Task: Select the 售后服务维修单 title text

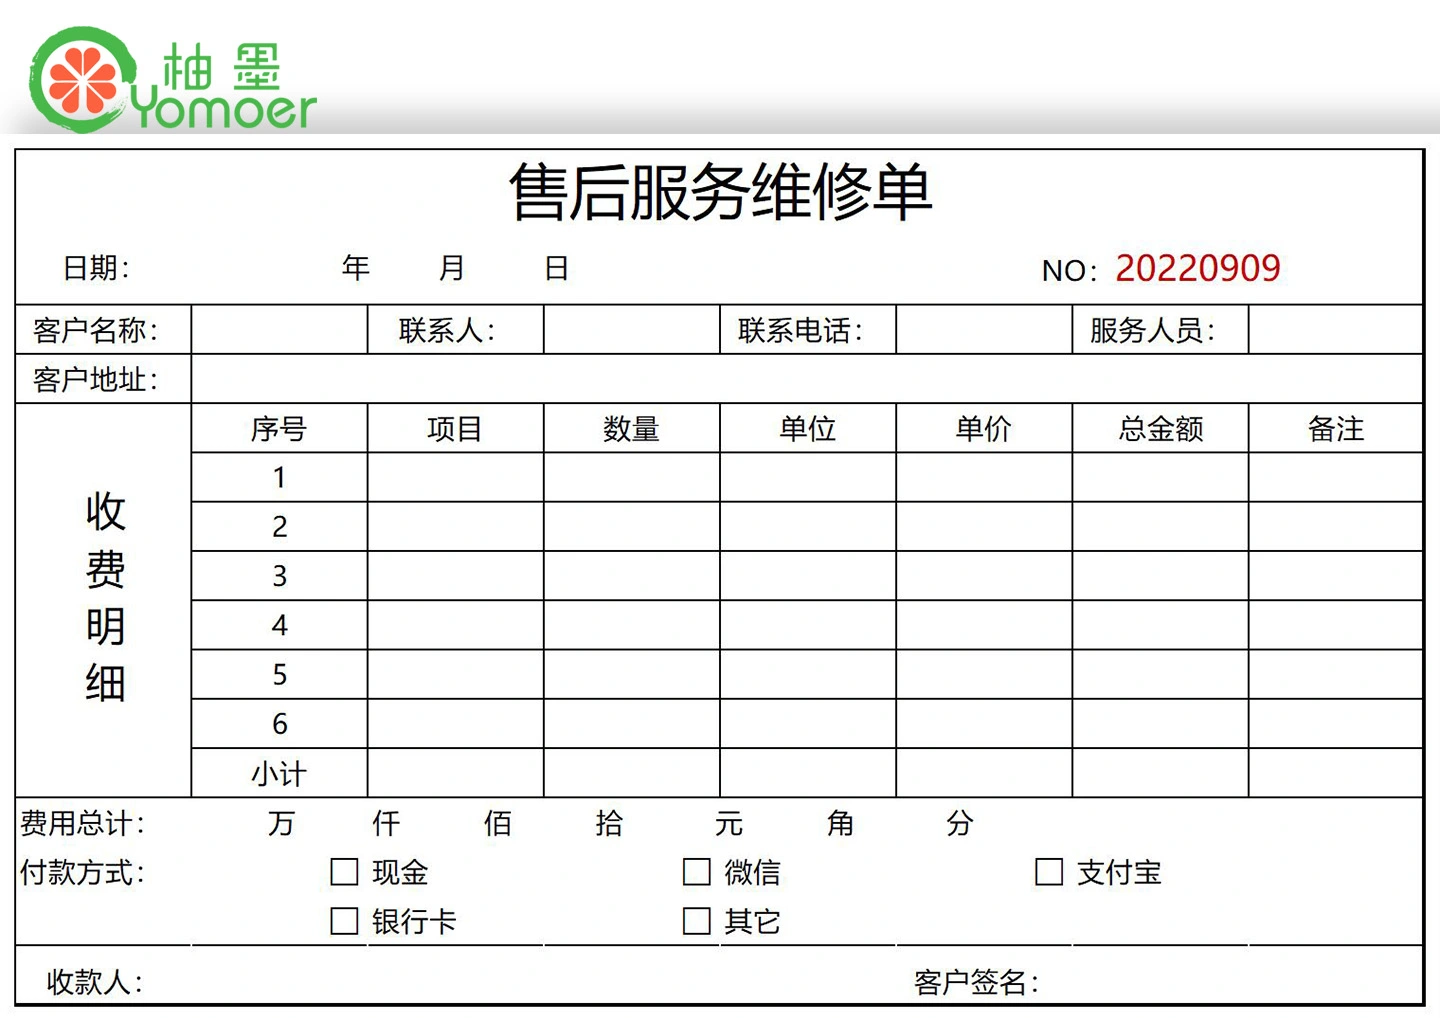Action: (720, 192)
